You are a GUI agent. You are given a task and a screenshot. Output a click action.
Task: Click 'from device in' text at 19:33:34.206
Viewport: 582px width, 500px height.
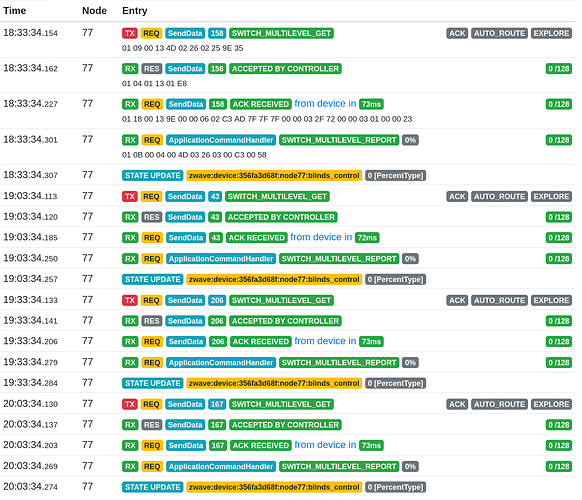tap(326, 341)
